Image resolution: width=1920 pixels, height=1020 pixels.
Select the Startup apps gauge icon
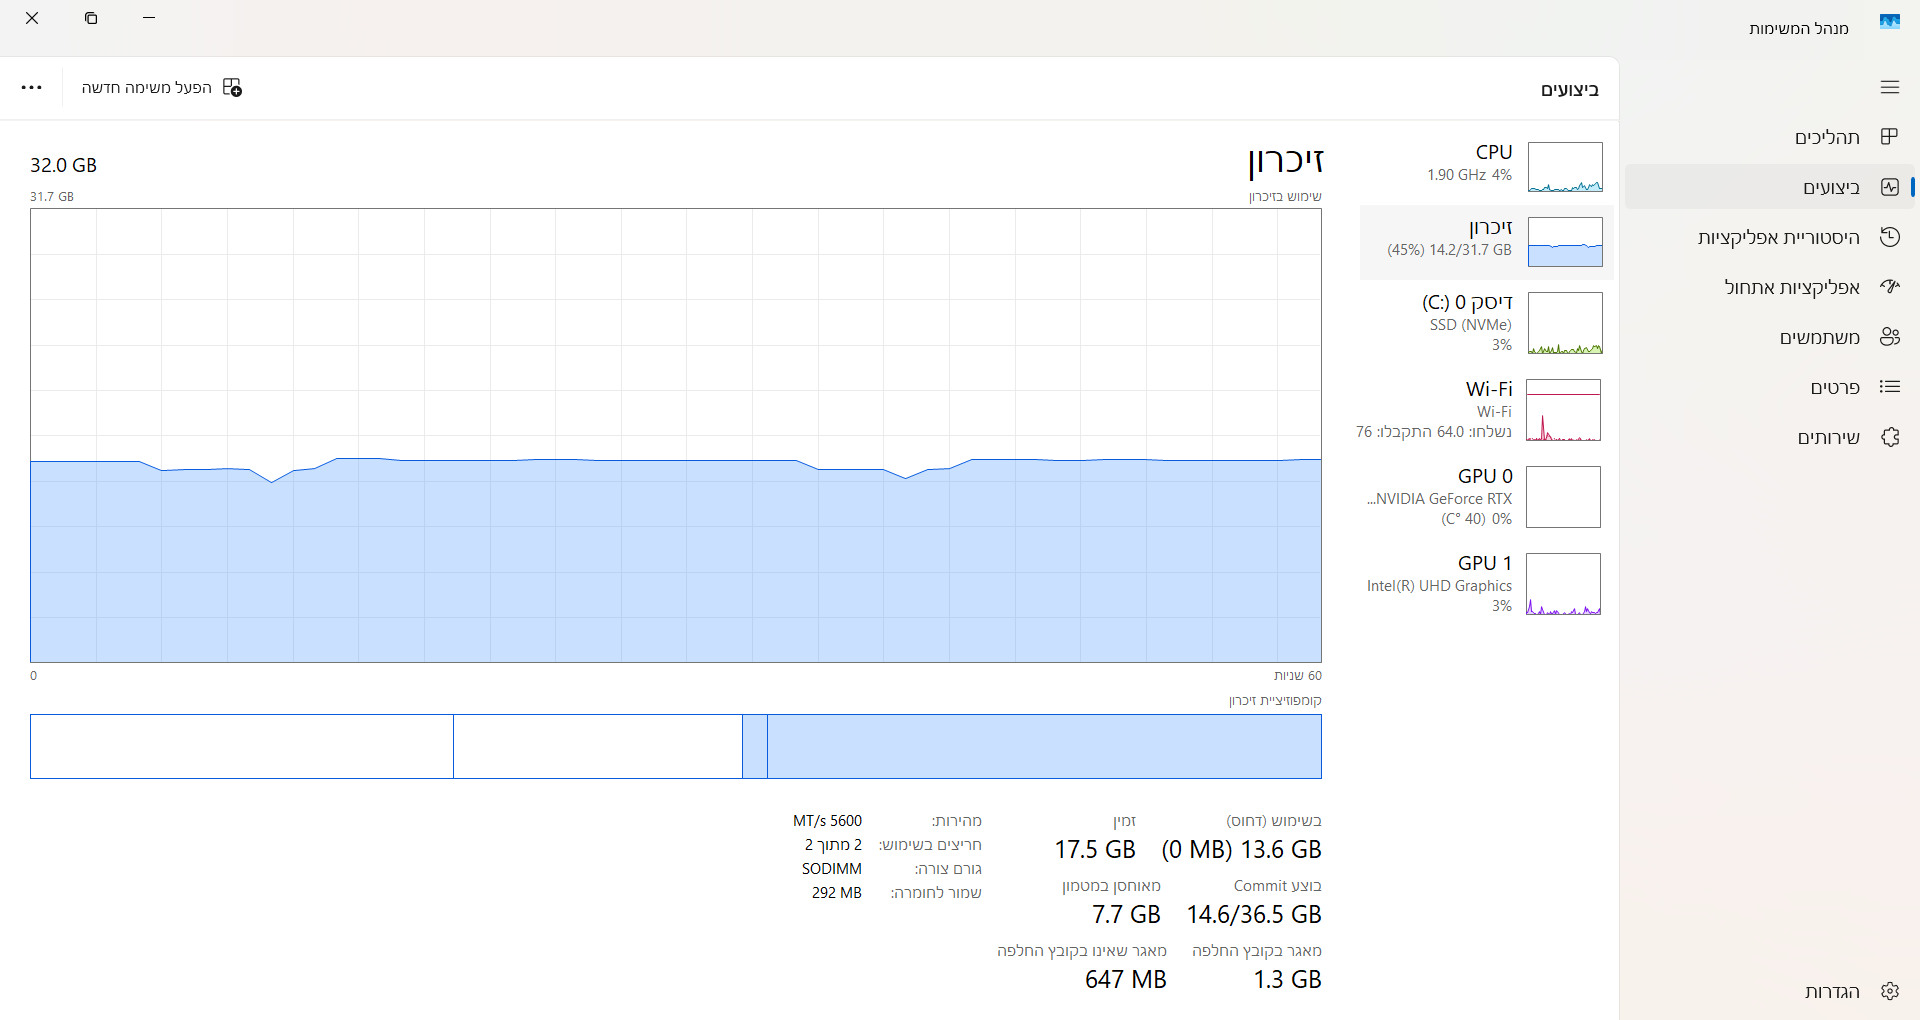point(1889,287)
